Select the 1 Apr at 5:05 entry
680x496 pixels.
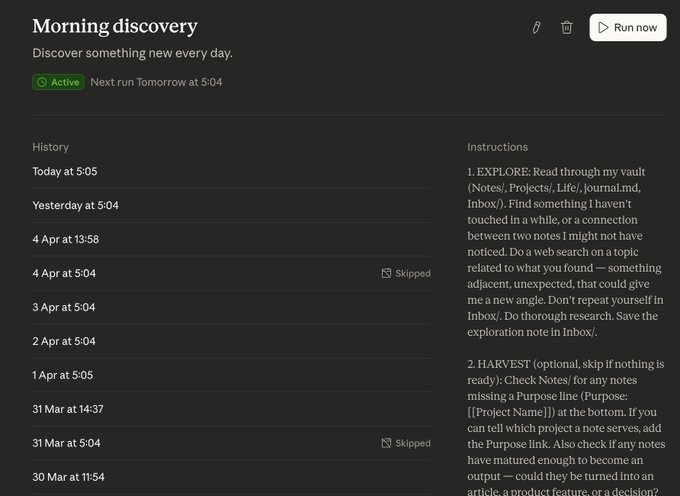(x=232, y=375)
